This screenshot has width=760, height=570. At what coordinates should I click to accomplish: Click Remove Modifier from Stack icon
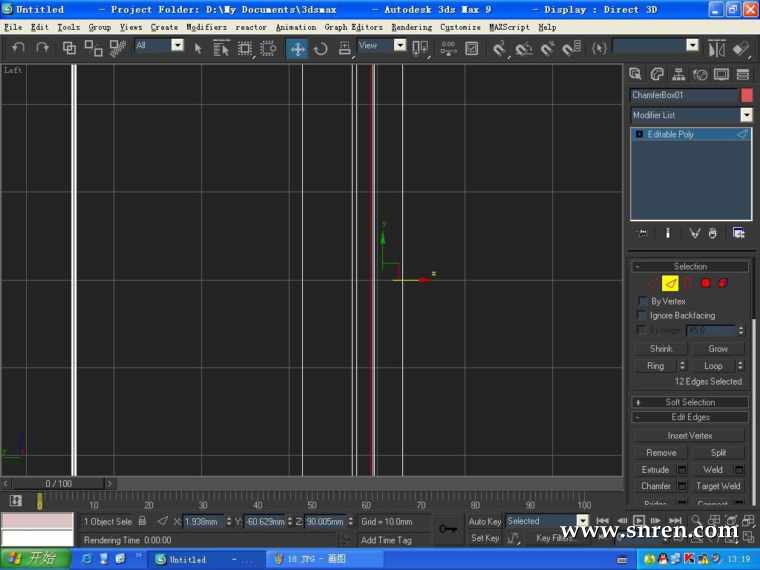pyautogui.click(x=712, y=234)
